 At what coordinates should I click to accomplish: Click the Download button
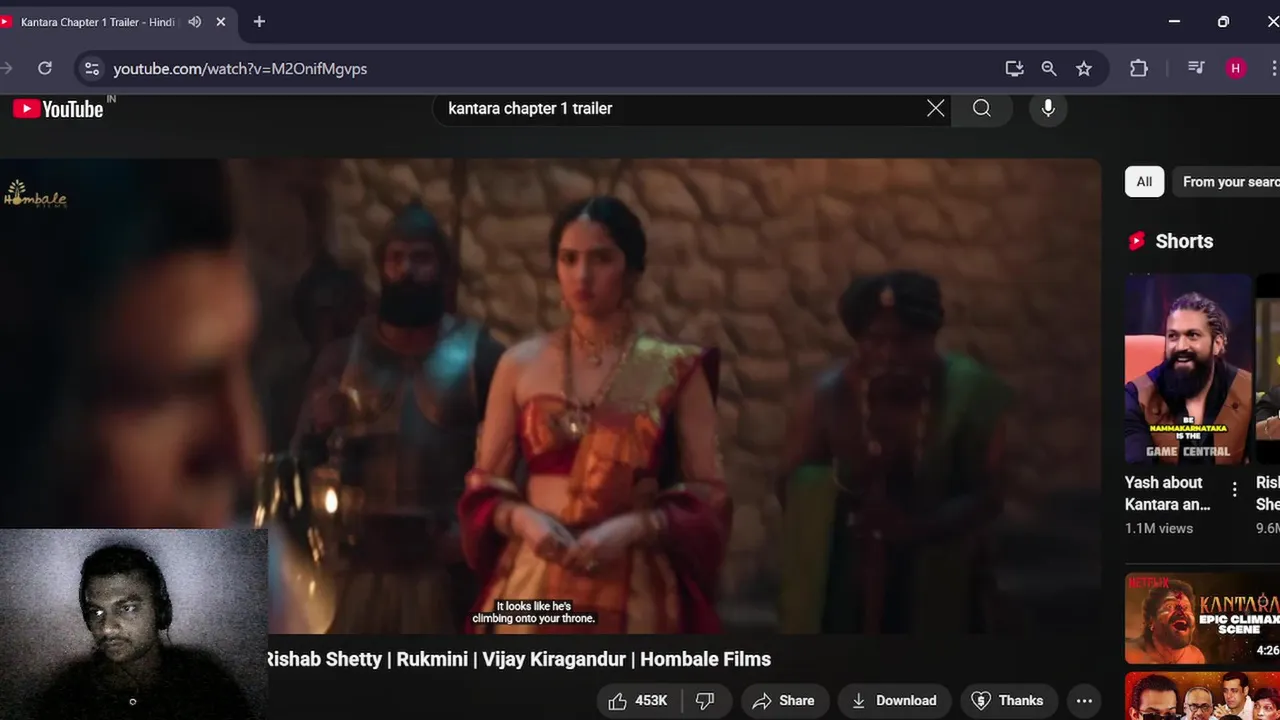pyautogui.click(x=894, y=701)
